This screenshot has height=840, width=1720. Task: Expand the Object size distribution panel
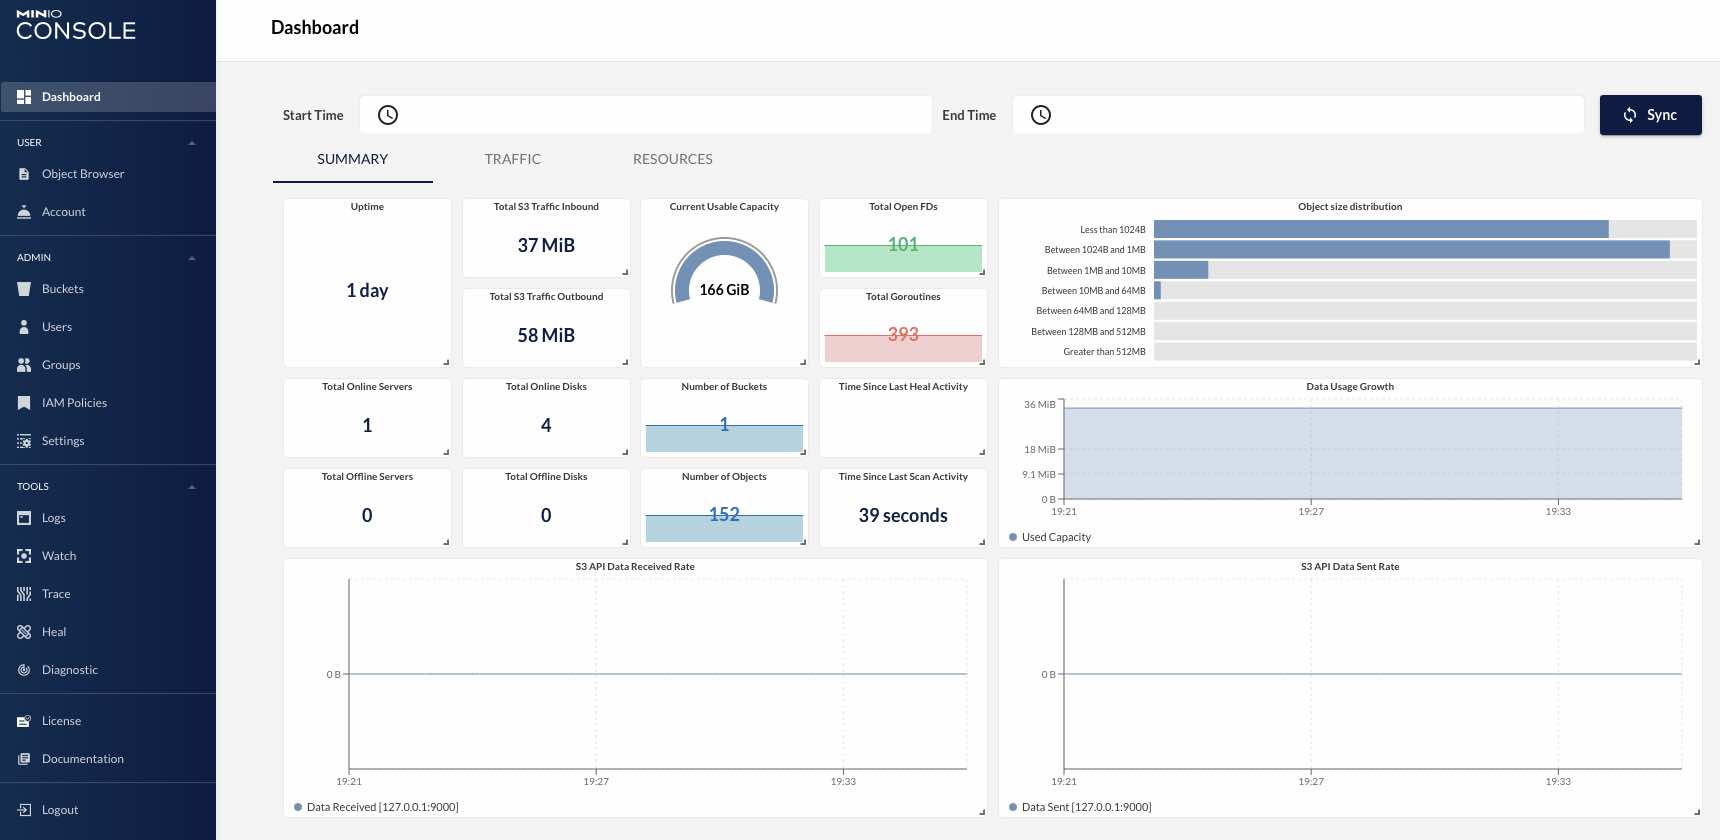(x=1697, y=362)
